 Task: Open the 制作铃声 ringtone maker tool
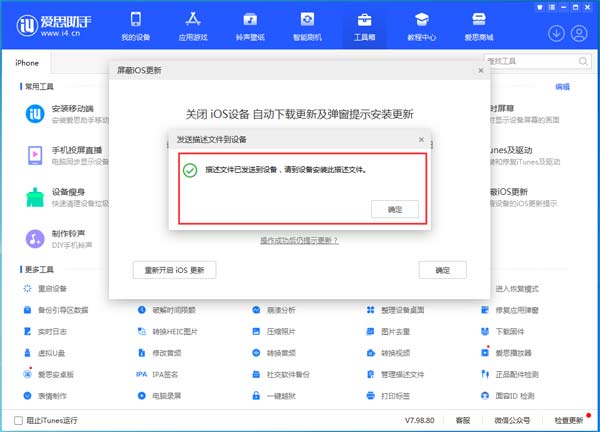click(x=59, y=239)
